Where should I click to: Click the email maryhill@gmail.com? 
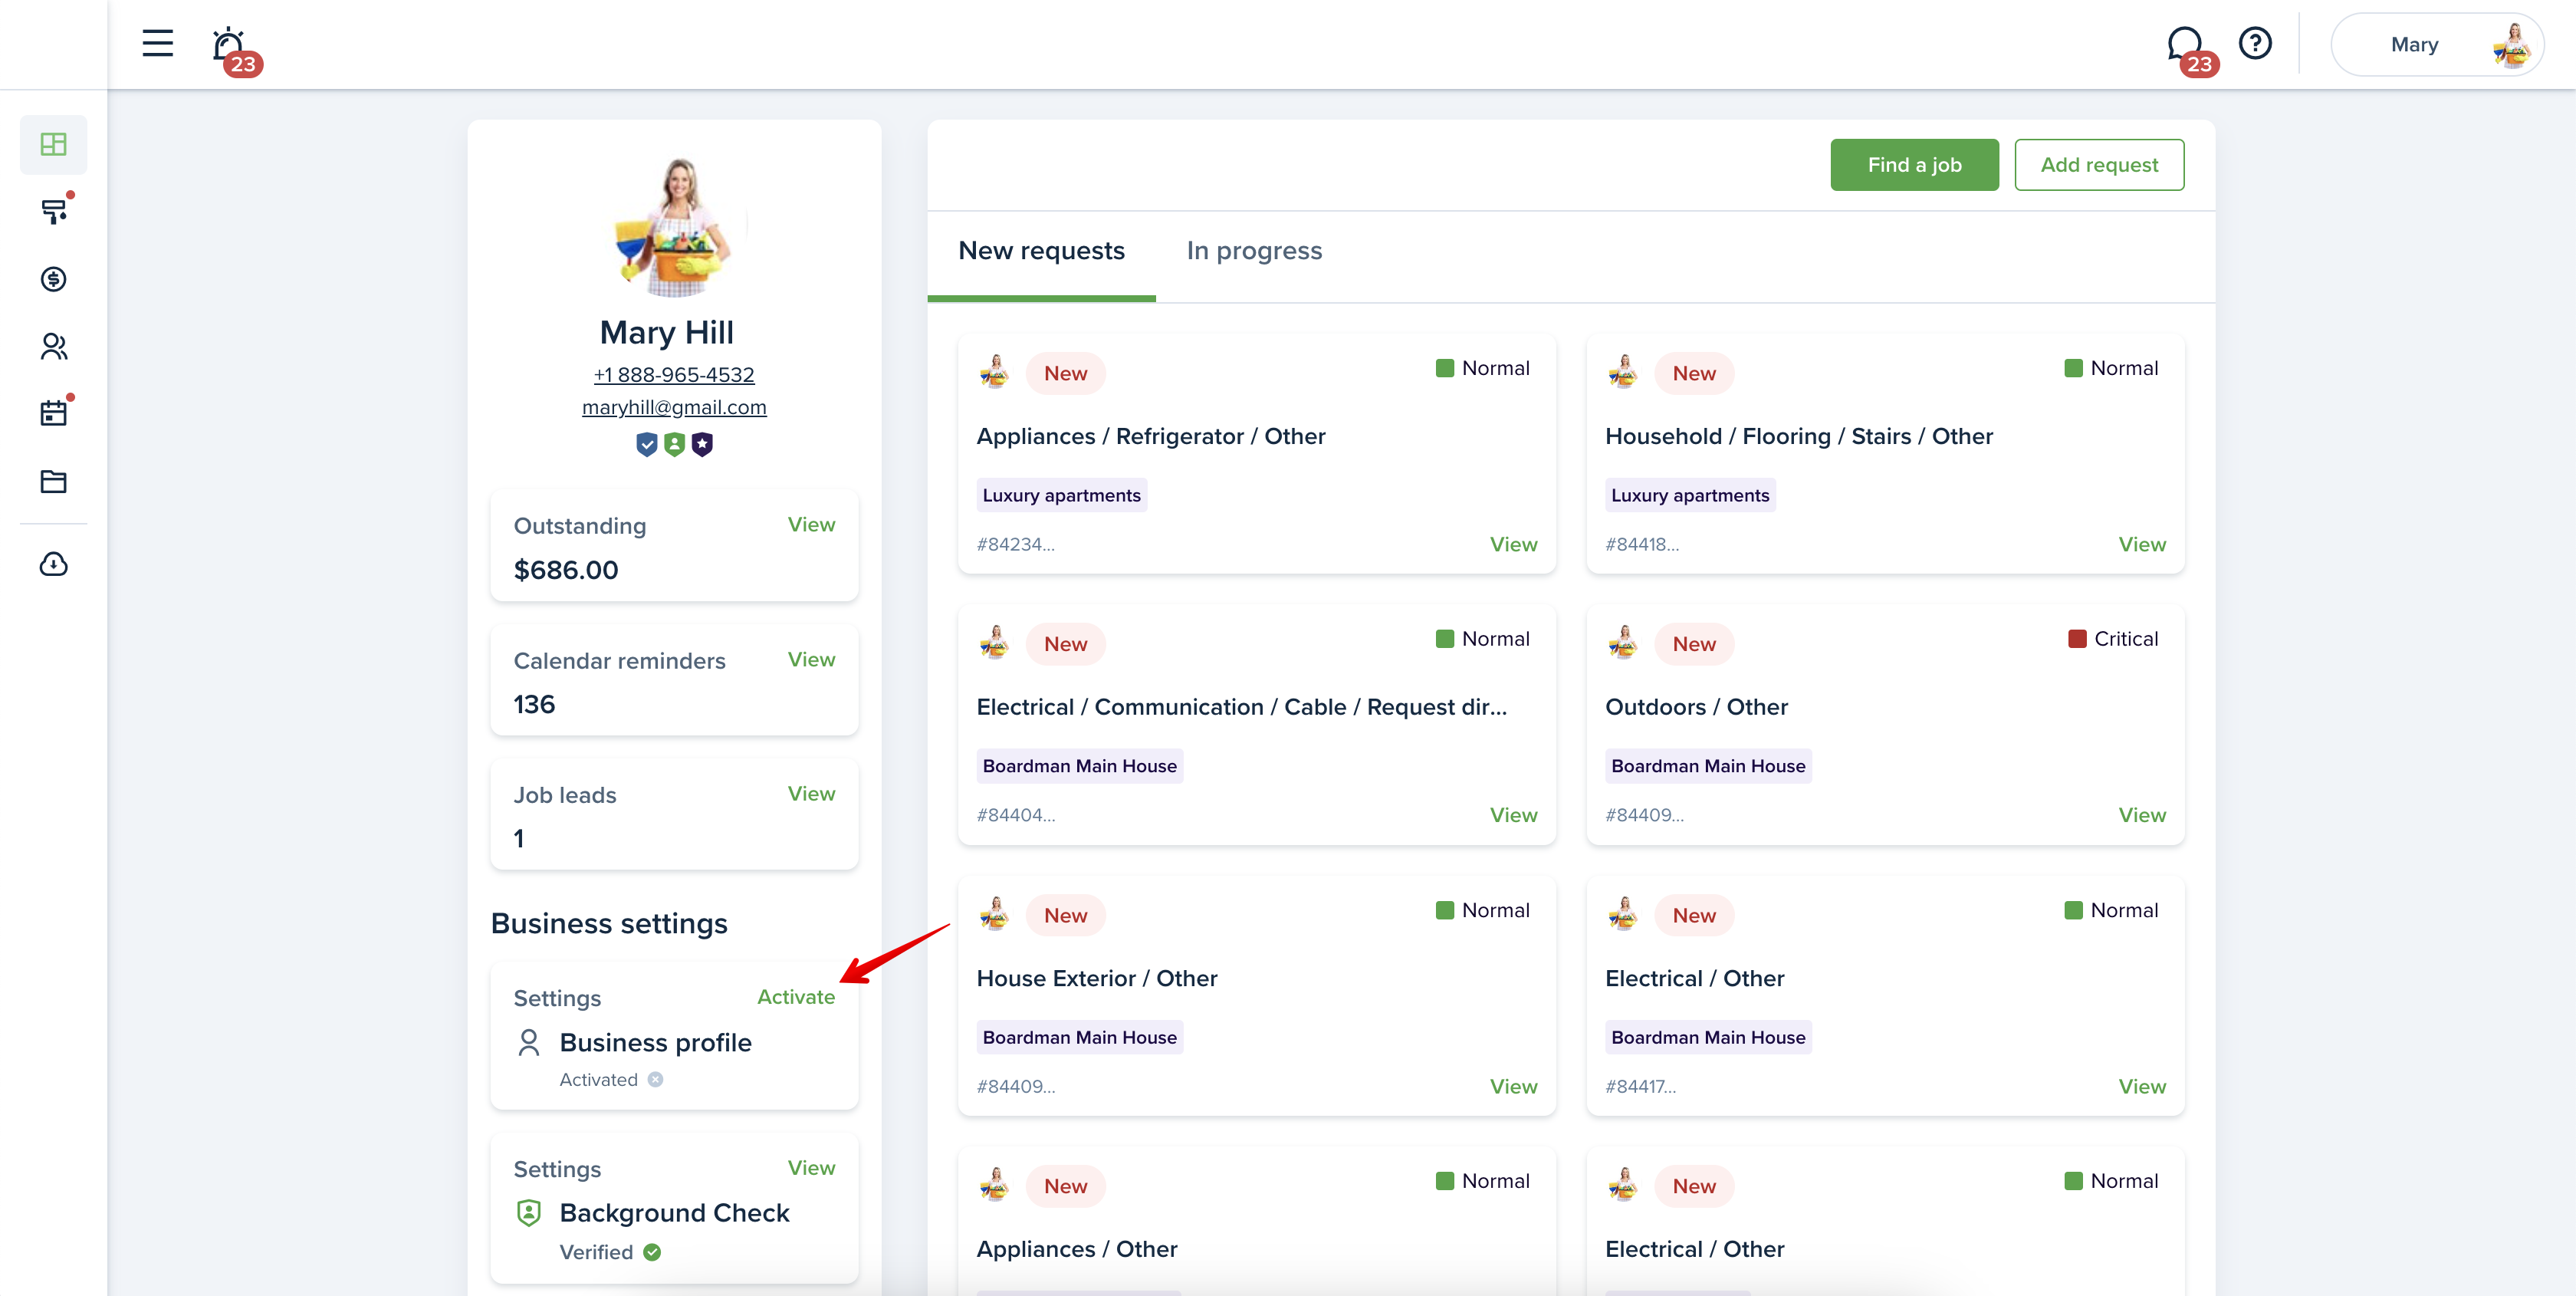pos(674,407)
